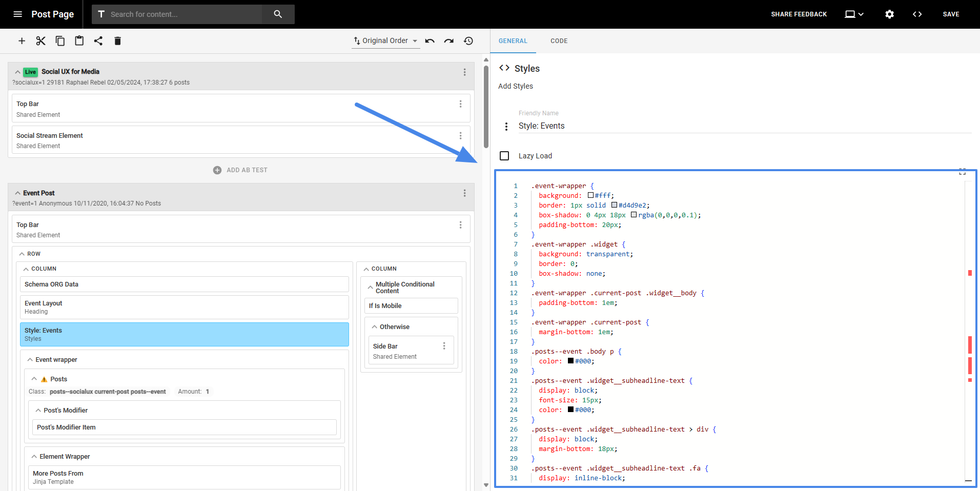
Task: Click the share icon in toolbar
Action: pos(98,41)
